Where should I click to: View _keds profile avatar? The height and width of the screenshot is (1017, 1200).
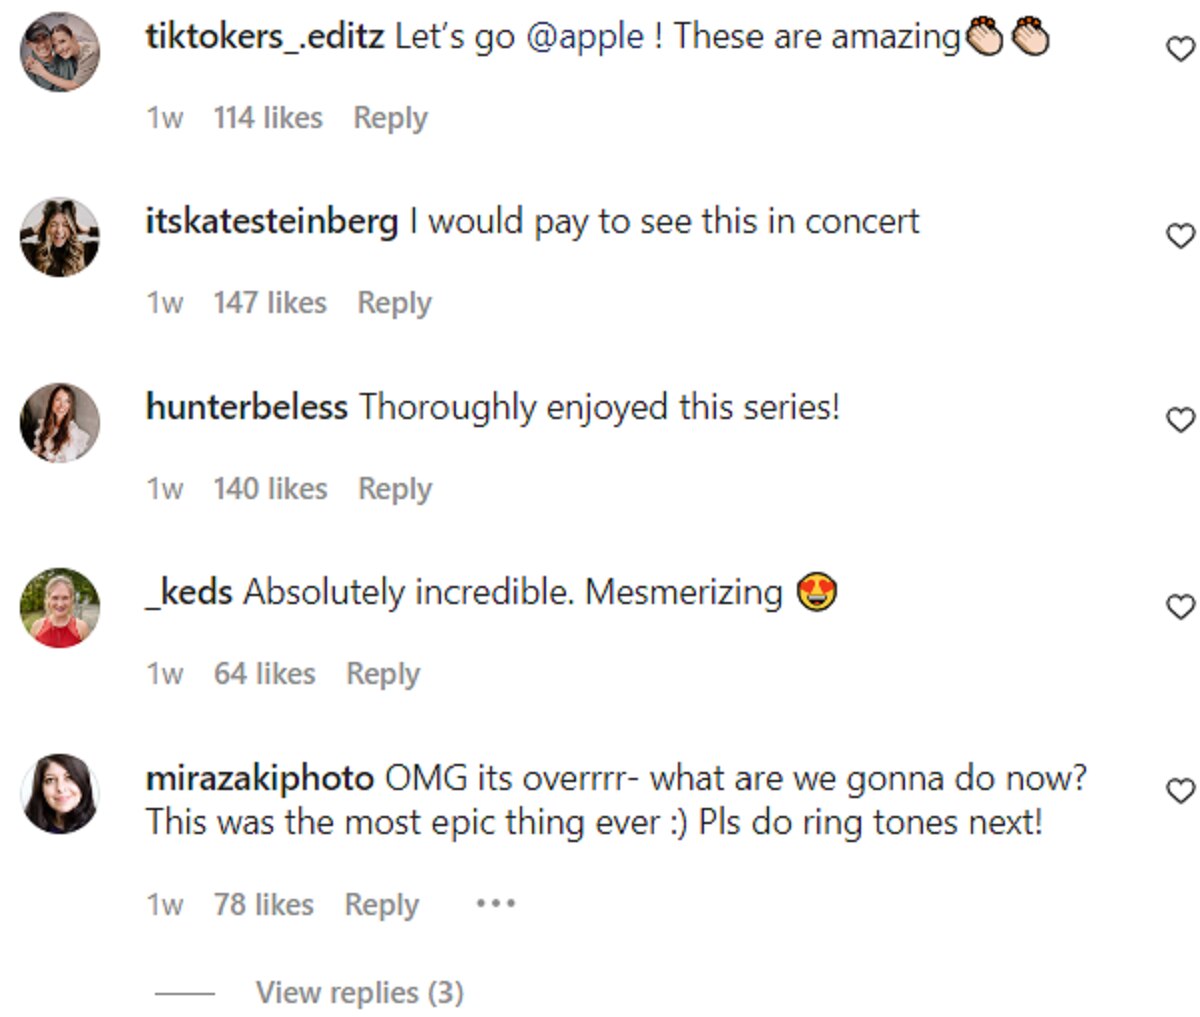pos(60,608)
